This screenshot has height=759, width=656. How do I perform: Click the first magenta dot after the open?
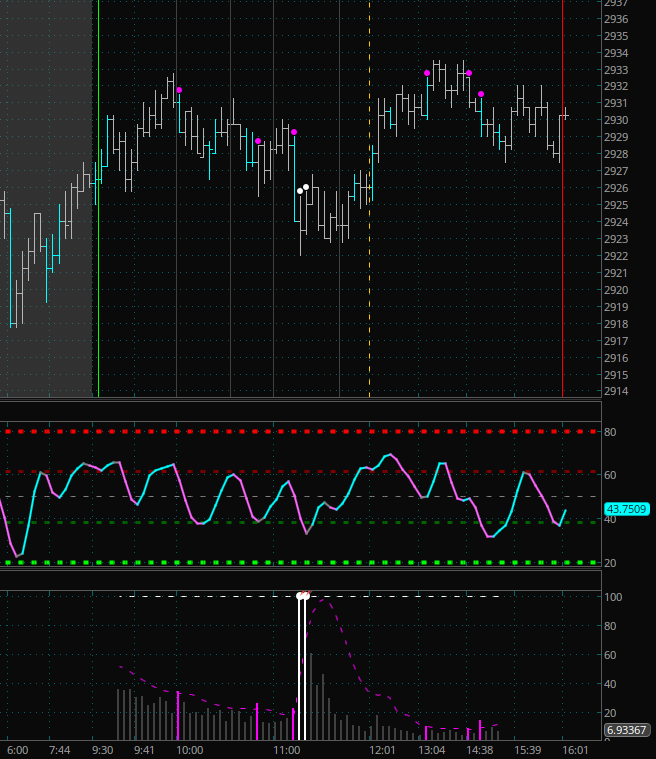pos(179,91)
